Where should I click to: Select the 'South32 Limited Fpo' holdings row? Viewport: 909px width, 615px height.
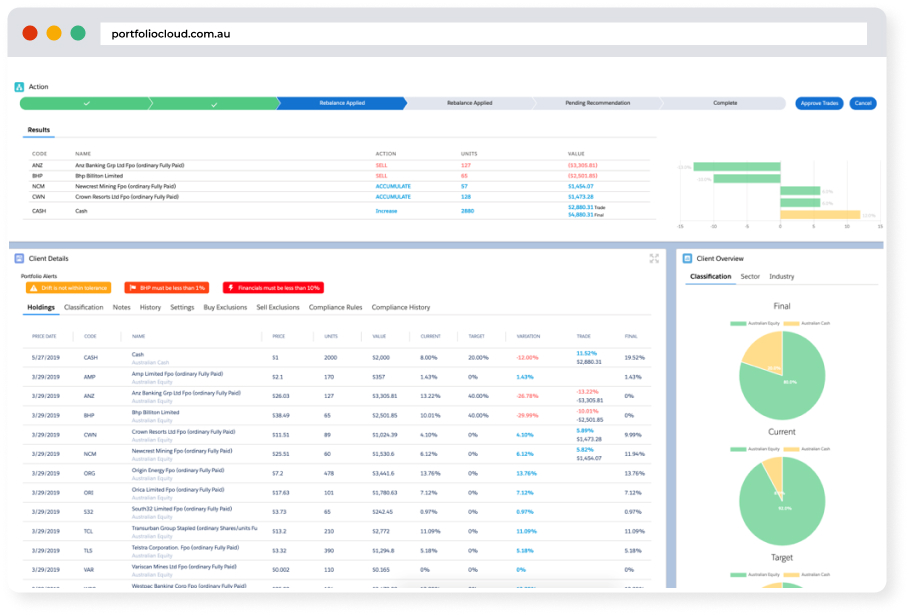(337, 512)
